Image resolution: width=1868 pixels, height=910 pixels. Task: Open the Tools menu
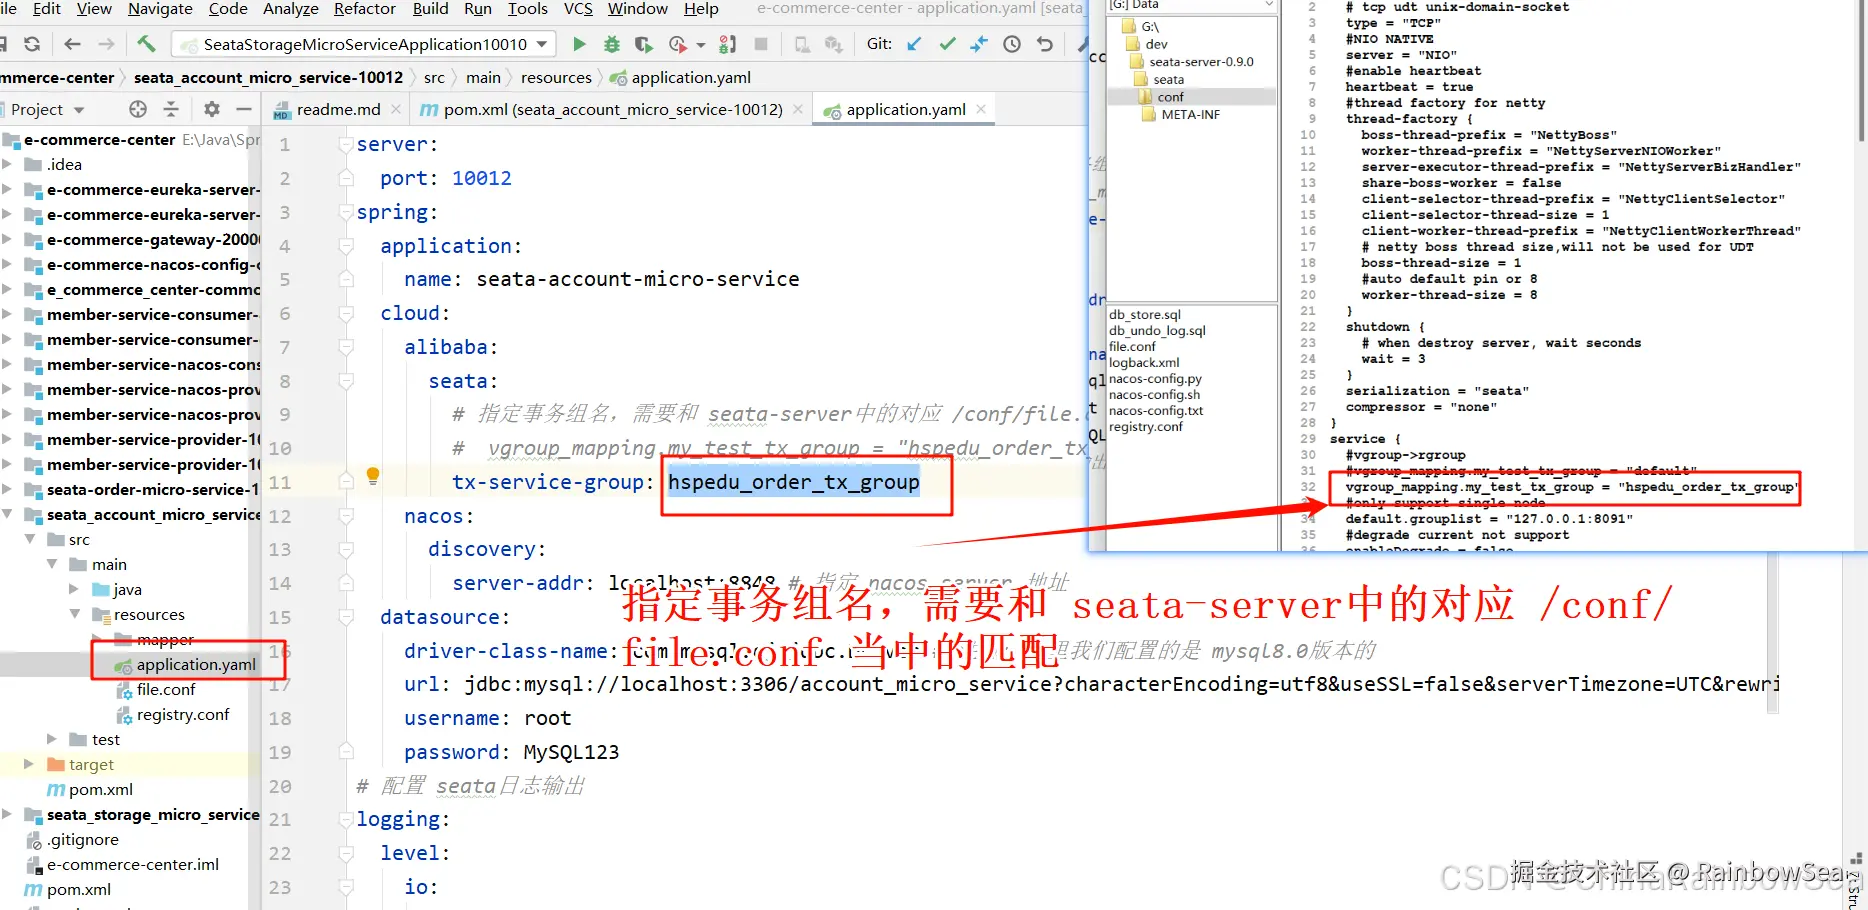point(528,9)
